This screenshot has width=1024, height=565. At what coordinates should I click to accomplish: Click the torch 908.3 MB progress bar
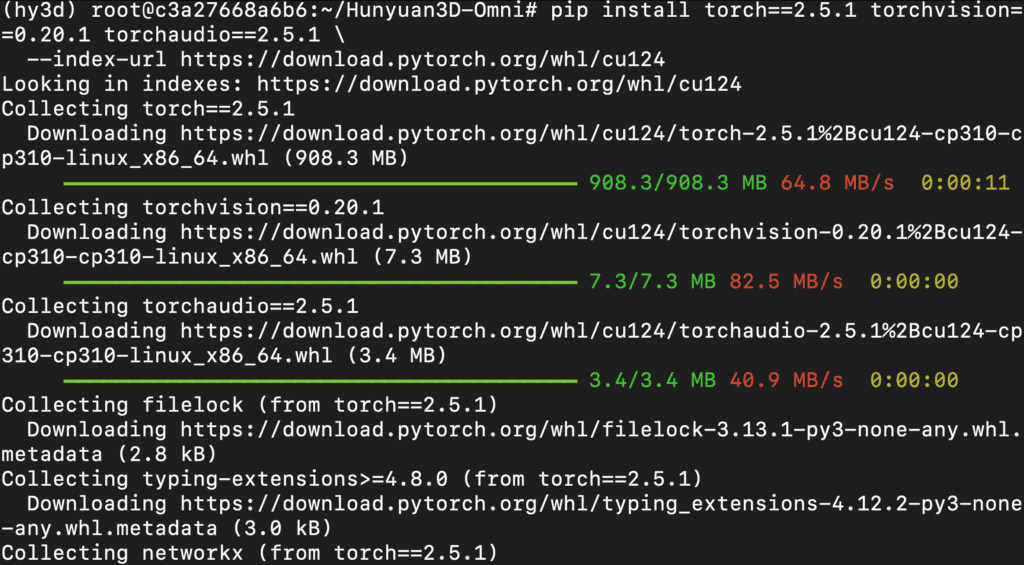tap(320, 184)
